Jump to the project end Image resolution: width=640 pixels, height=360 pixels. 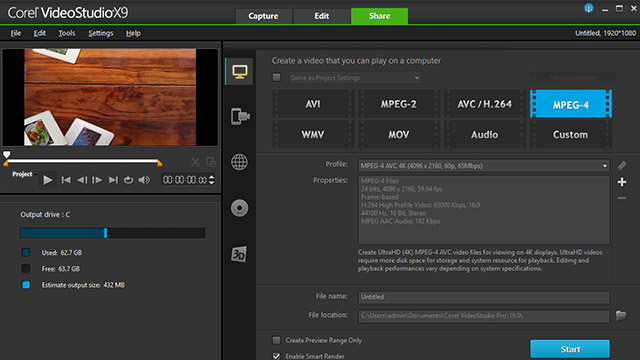coord(113,180)
